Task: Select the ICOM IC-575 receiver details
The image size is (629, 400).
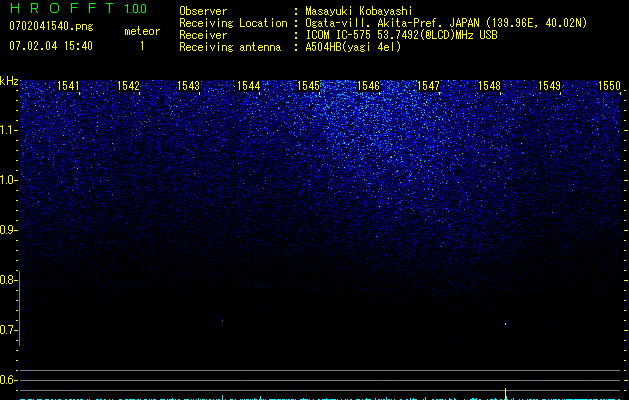Action: coord(401,35)
